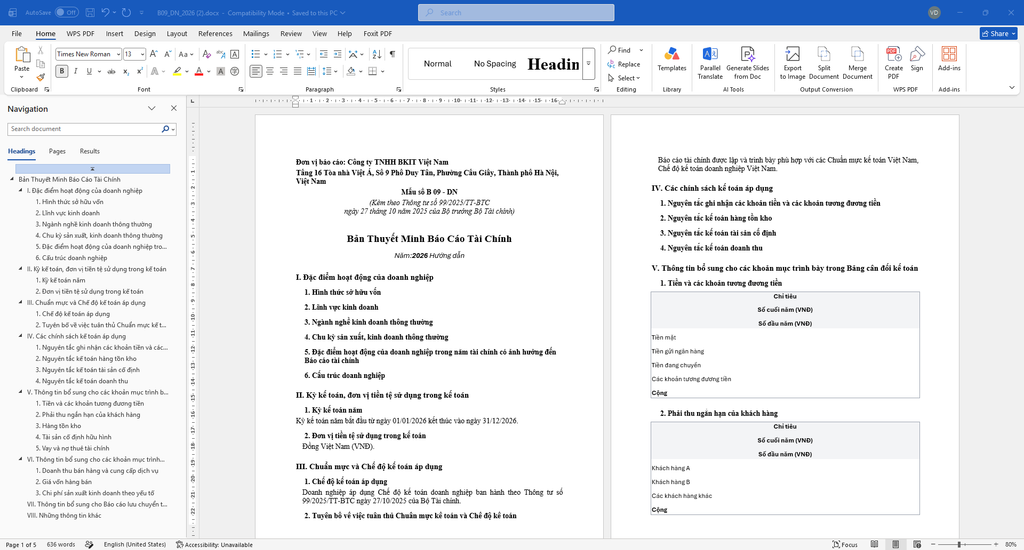Toggle Italic formatting
Screen dimensions: 1024x550
(x=76, y=71)
